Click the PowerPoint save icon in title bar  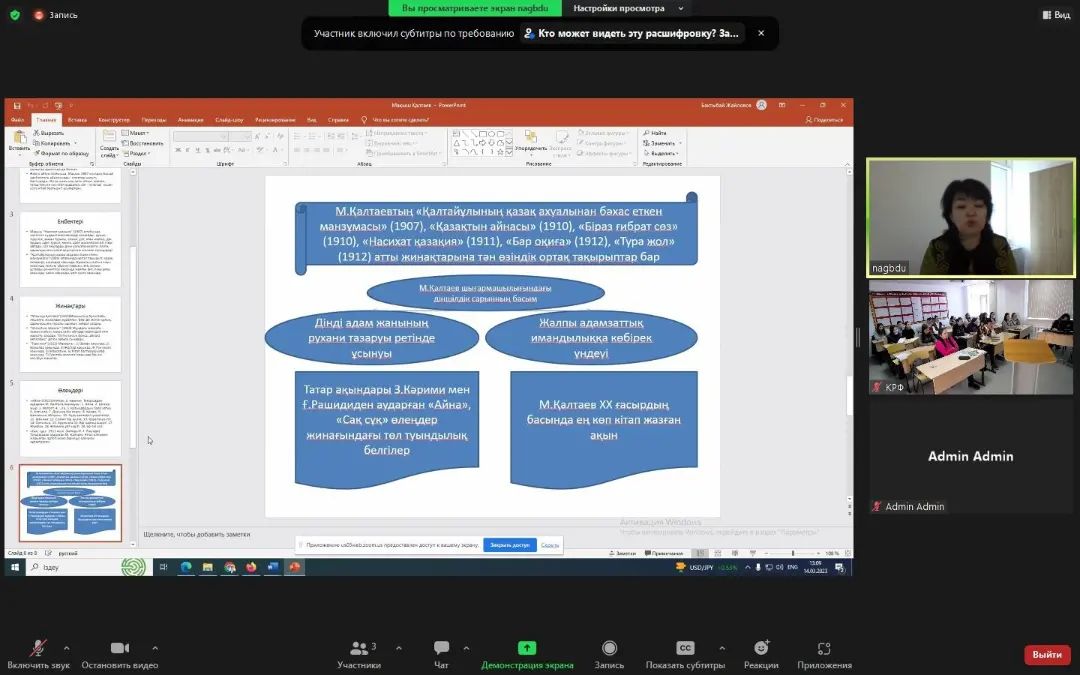17,105
